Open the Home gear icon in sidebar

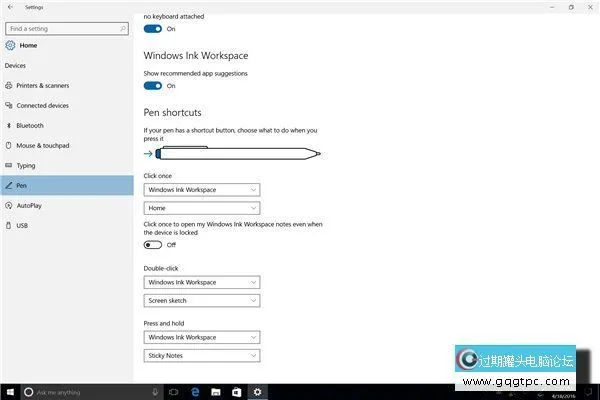pyautogui.click(x=11, y=46)
